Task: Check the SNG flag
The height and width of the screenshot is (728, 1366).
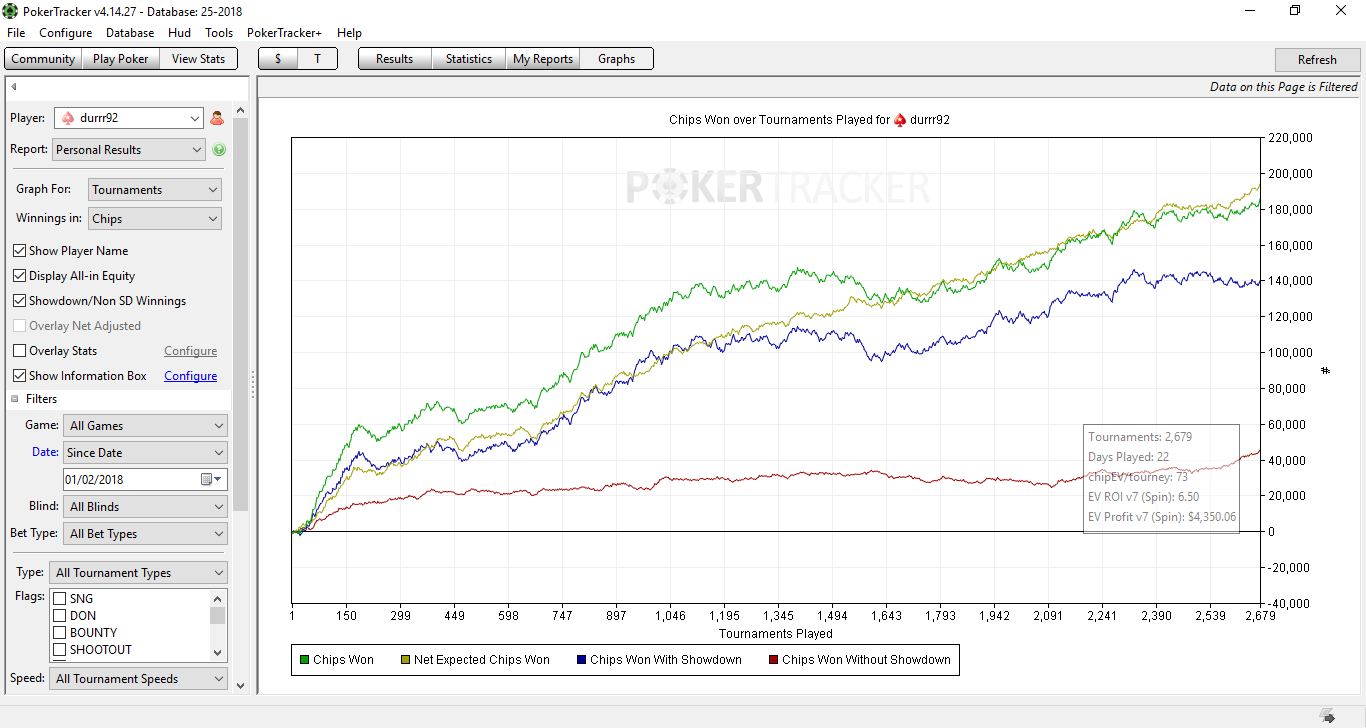Action: (60, 599)
